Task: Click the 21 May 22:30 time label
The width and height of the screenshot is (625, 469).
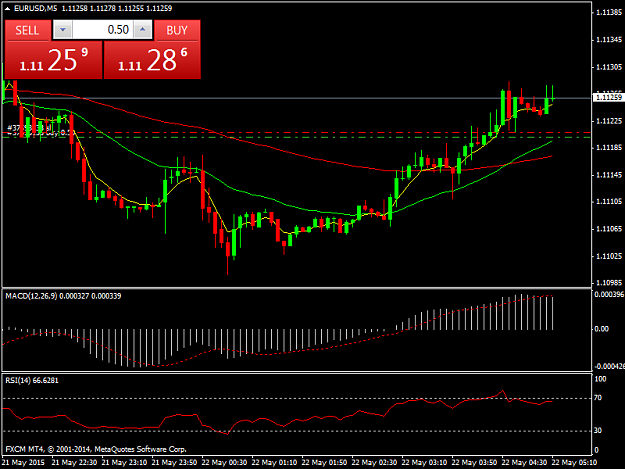Action: pos(74,462)
